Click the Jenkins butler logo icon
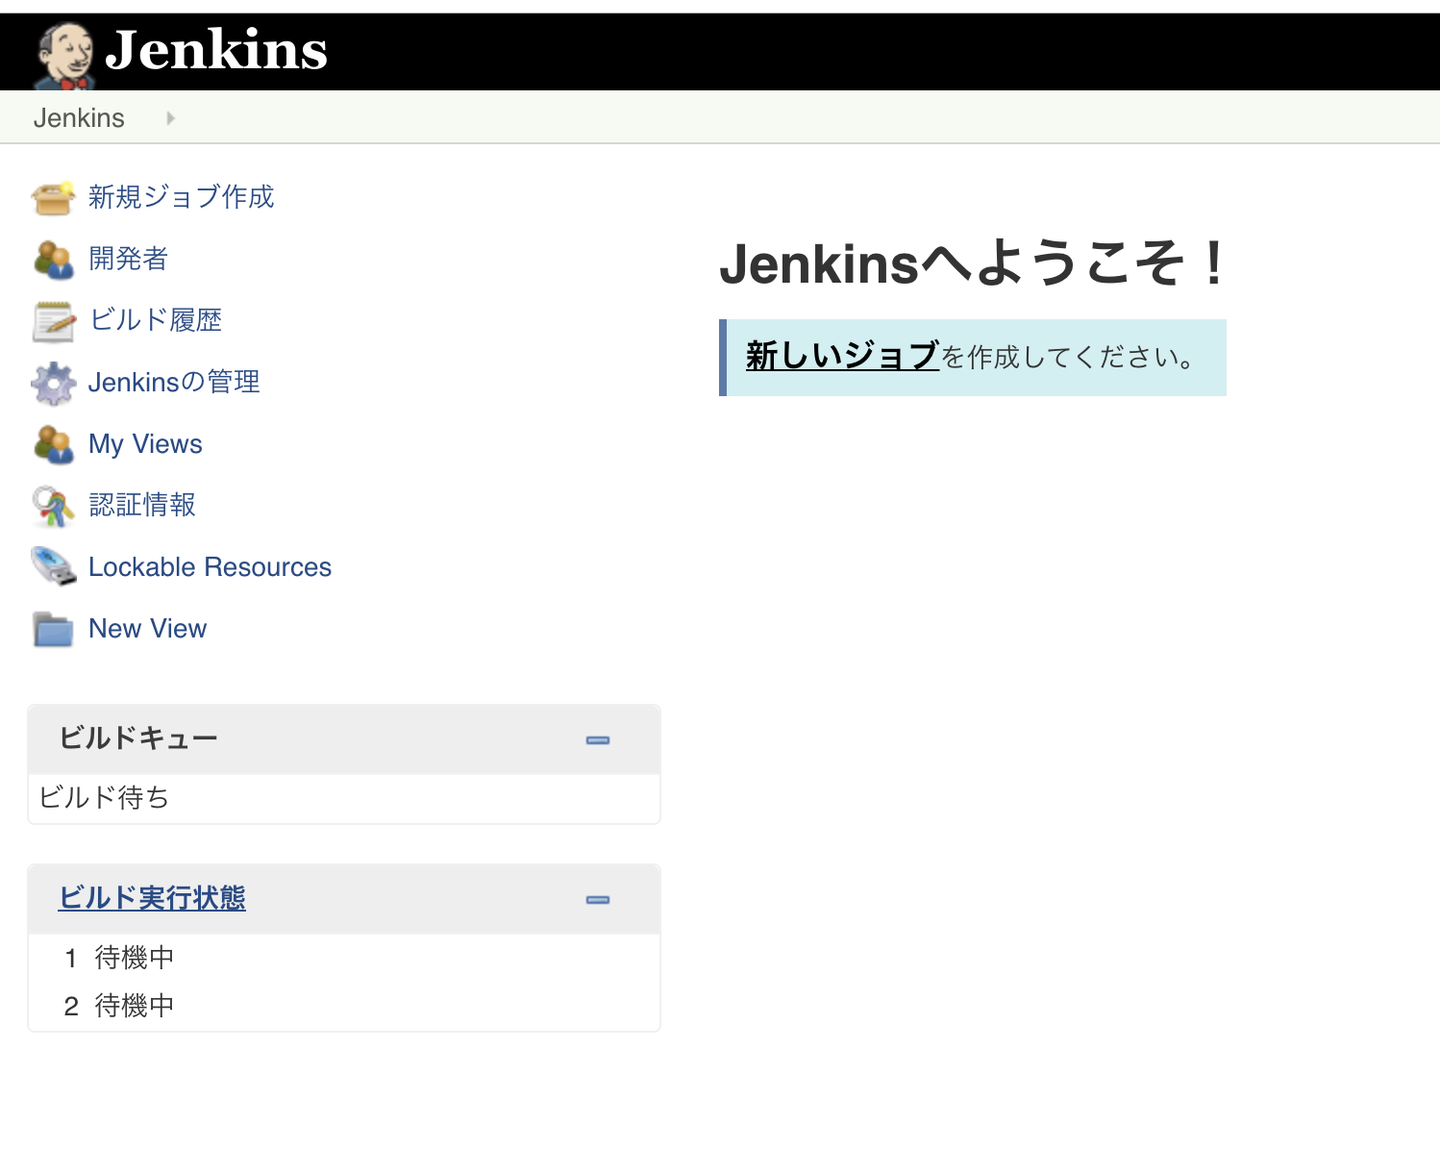Image resolution: width=1440 pixels, height=1175 pixels. click(64, 55)
